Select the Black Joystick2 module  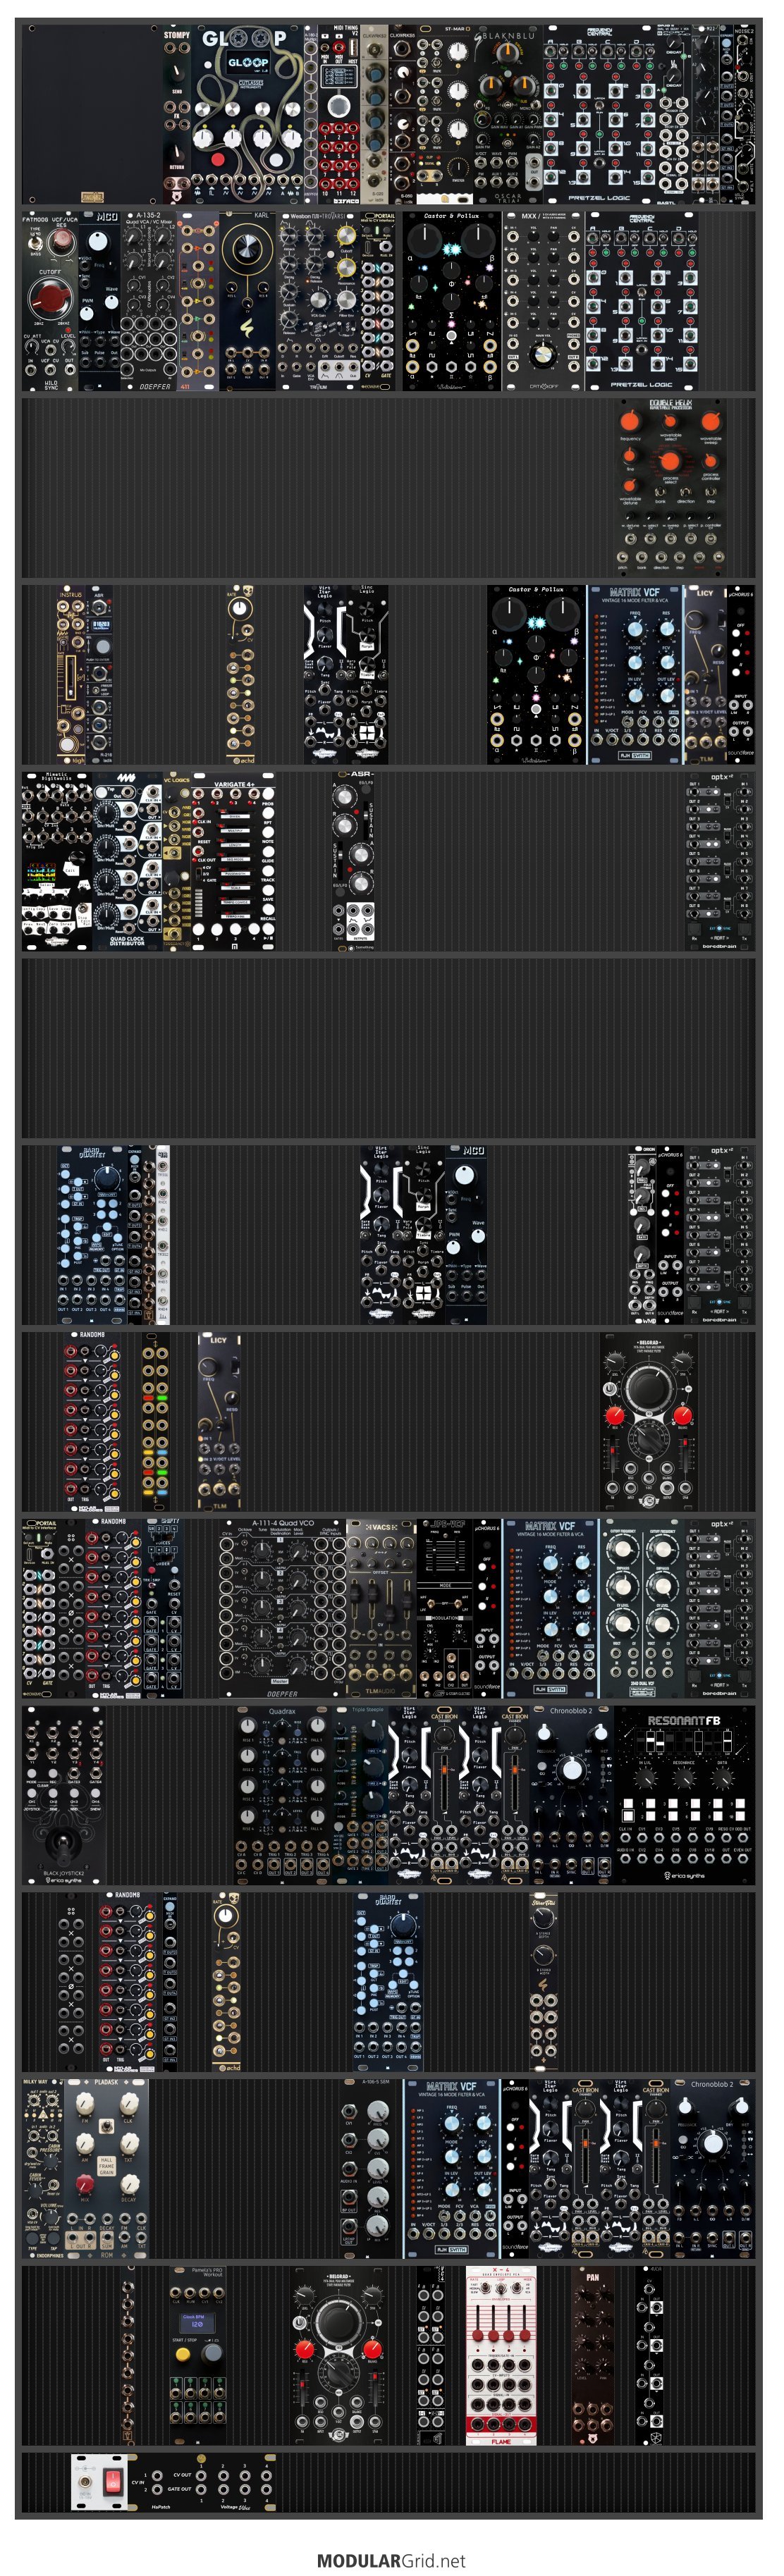[63, 1795]
